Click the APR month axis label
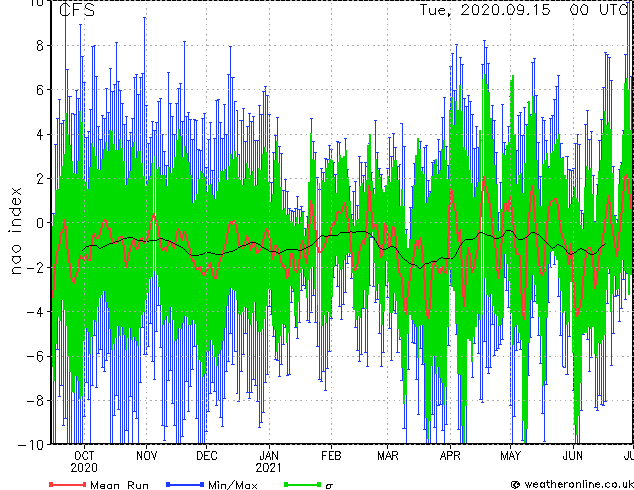 [x=450, y=456]
